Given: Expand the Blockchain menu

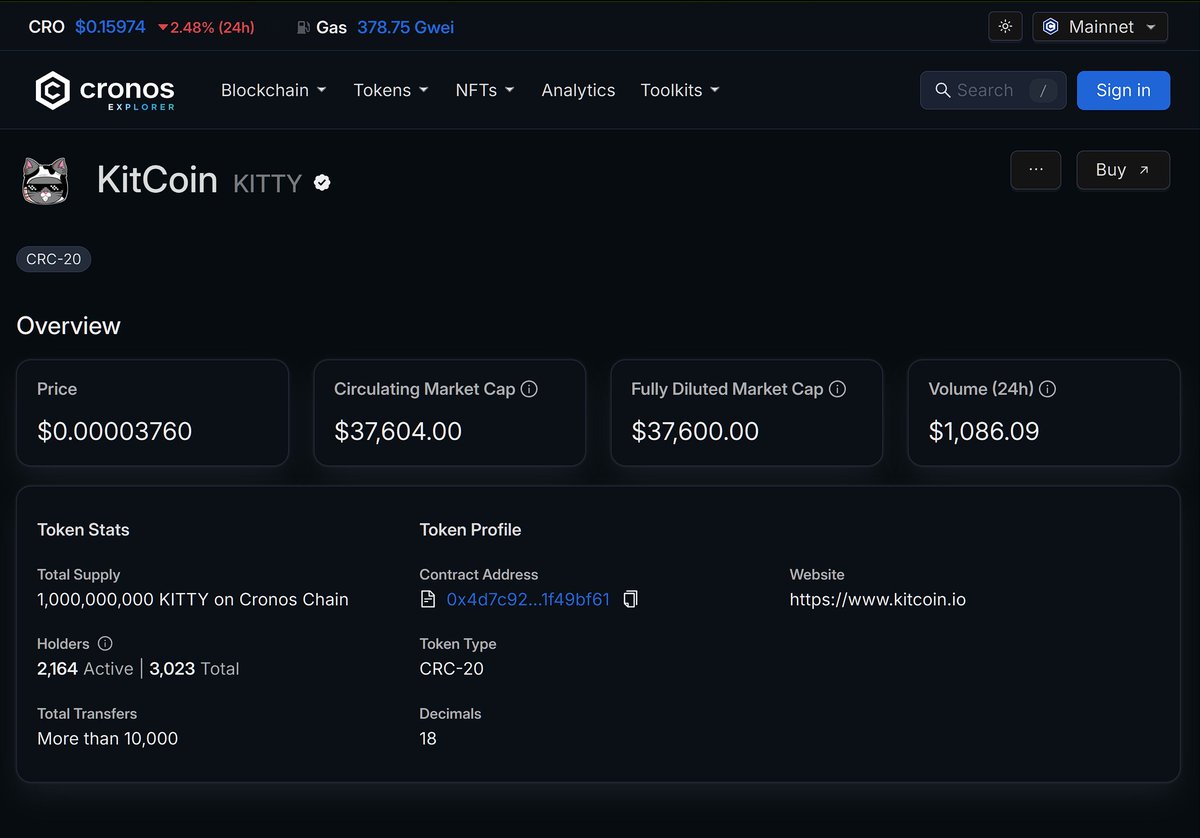Looking at the screenshot, I should click(x=273, y=90).
